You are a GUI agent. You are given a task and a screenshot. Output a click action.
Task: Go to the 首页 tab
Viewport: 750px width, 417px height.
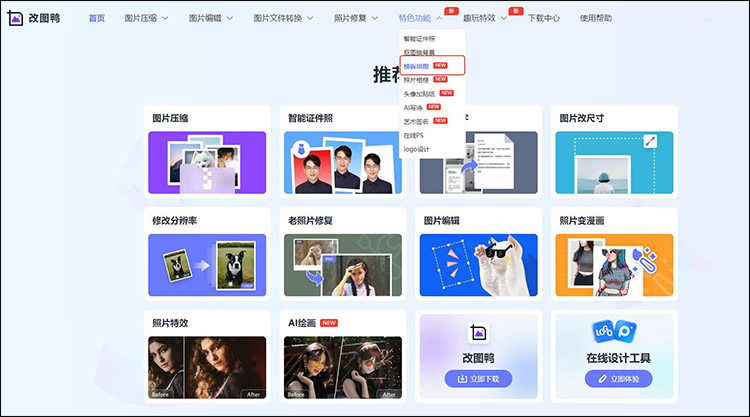click(x=96, y=19)
